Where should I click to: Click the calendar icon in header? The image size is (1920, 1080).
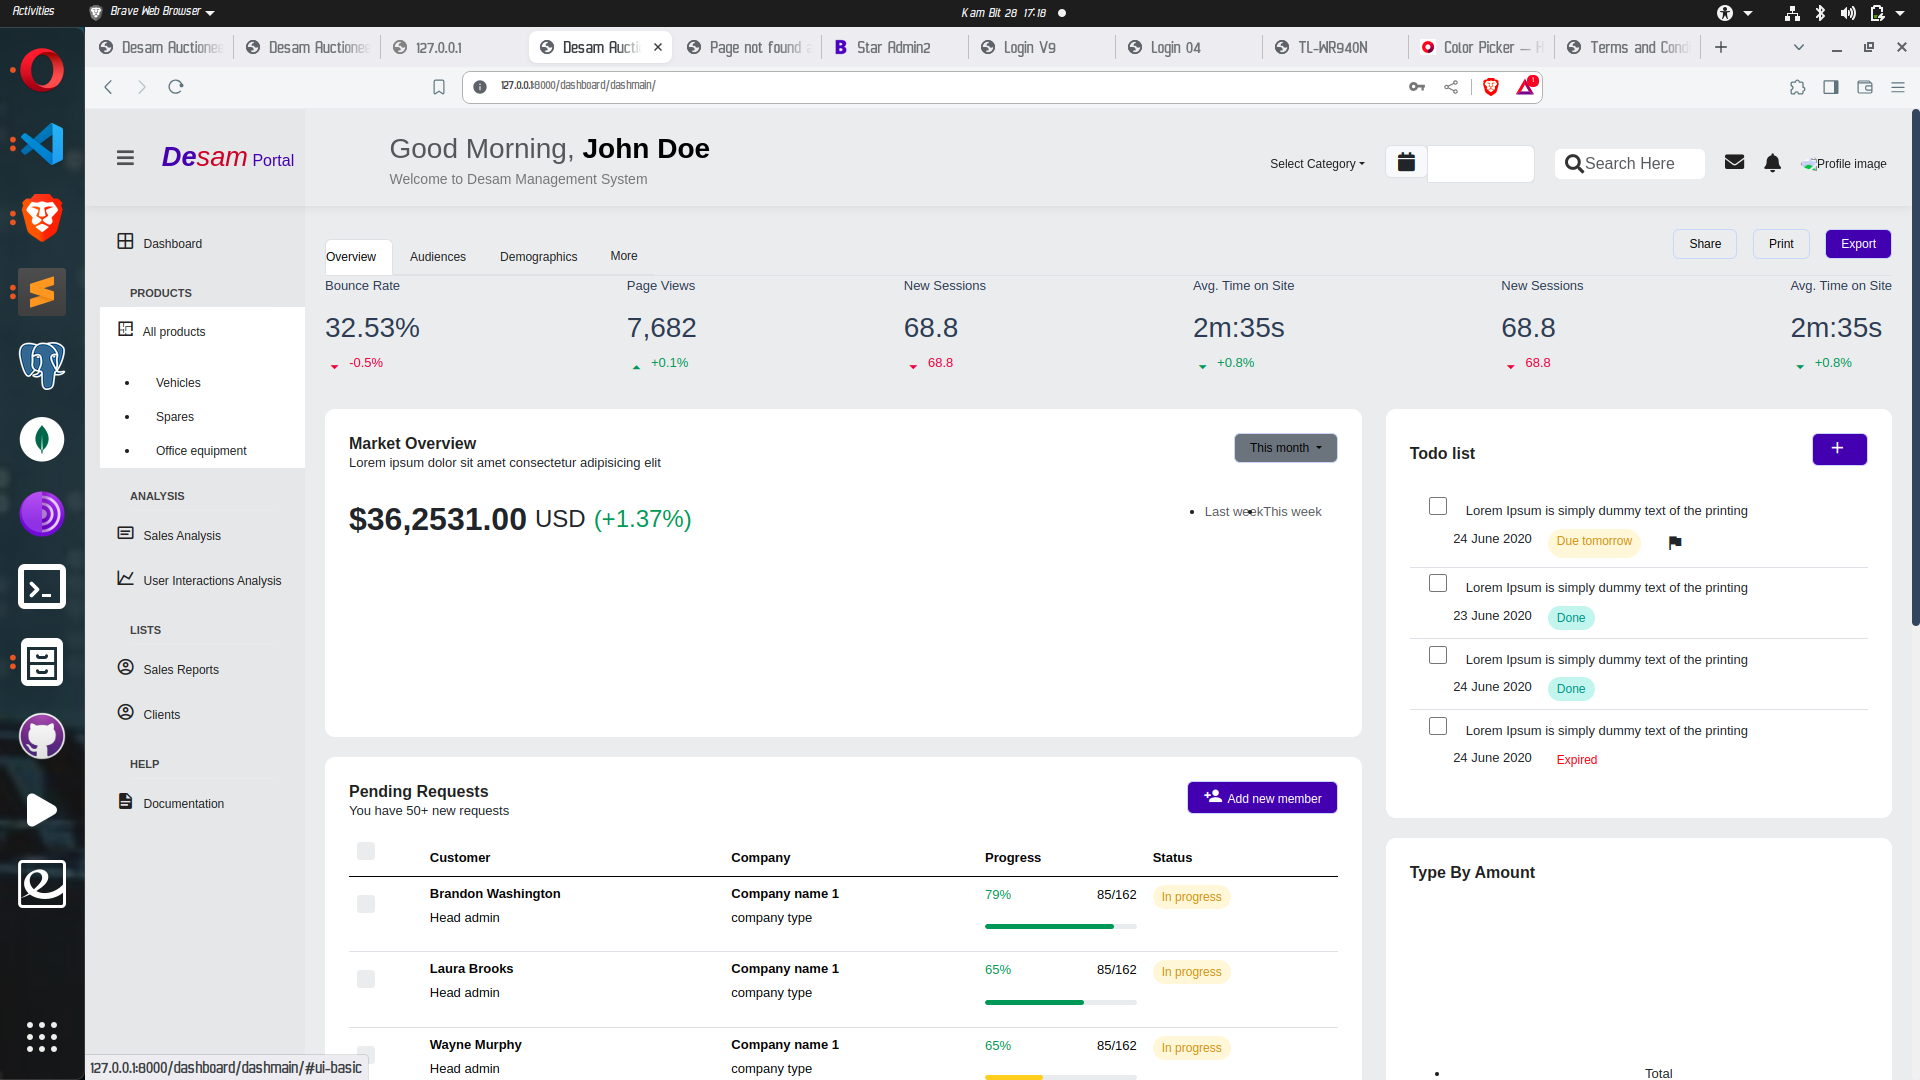pyautogui.click(x=1406, y=162)
